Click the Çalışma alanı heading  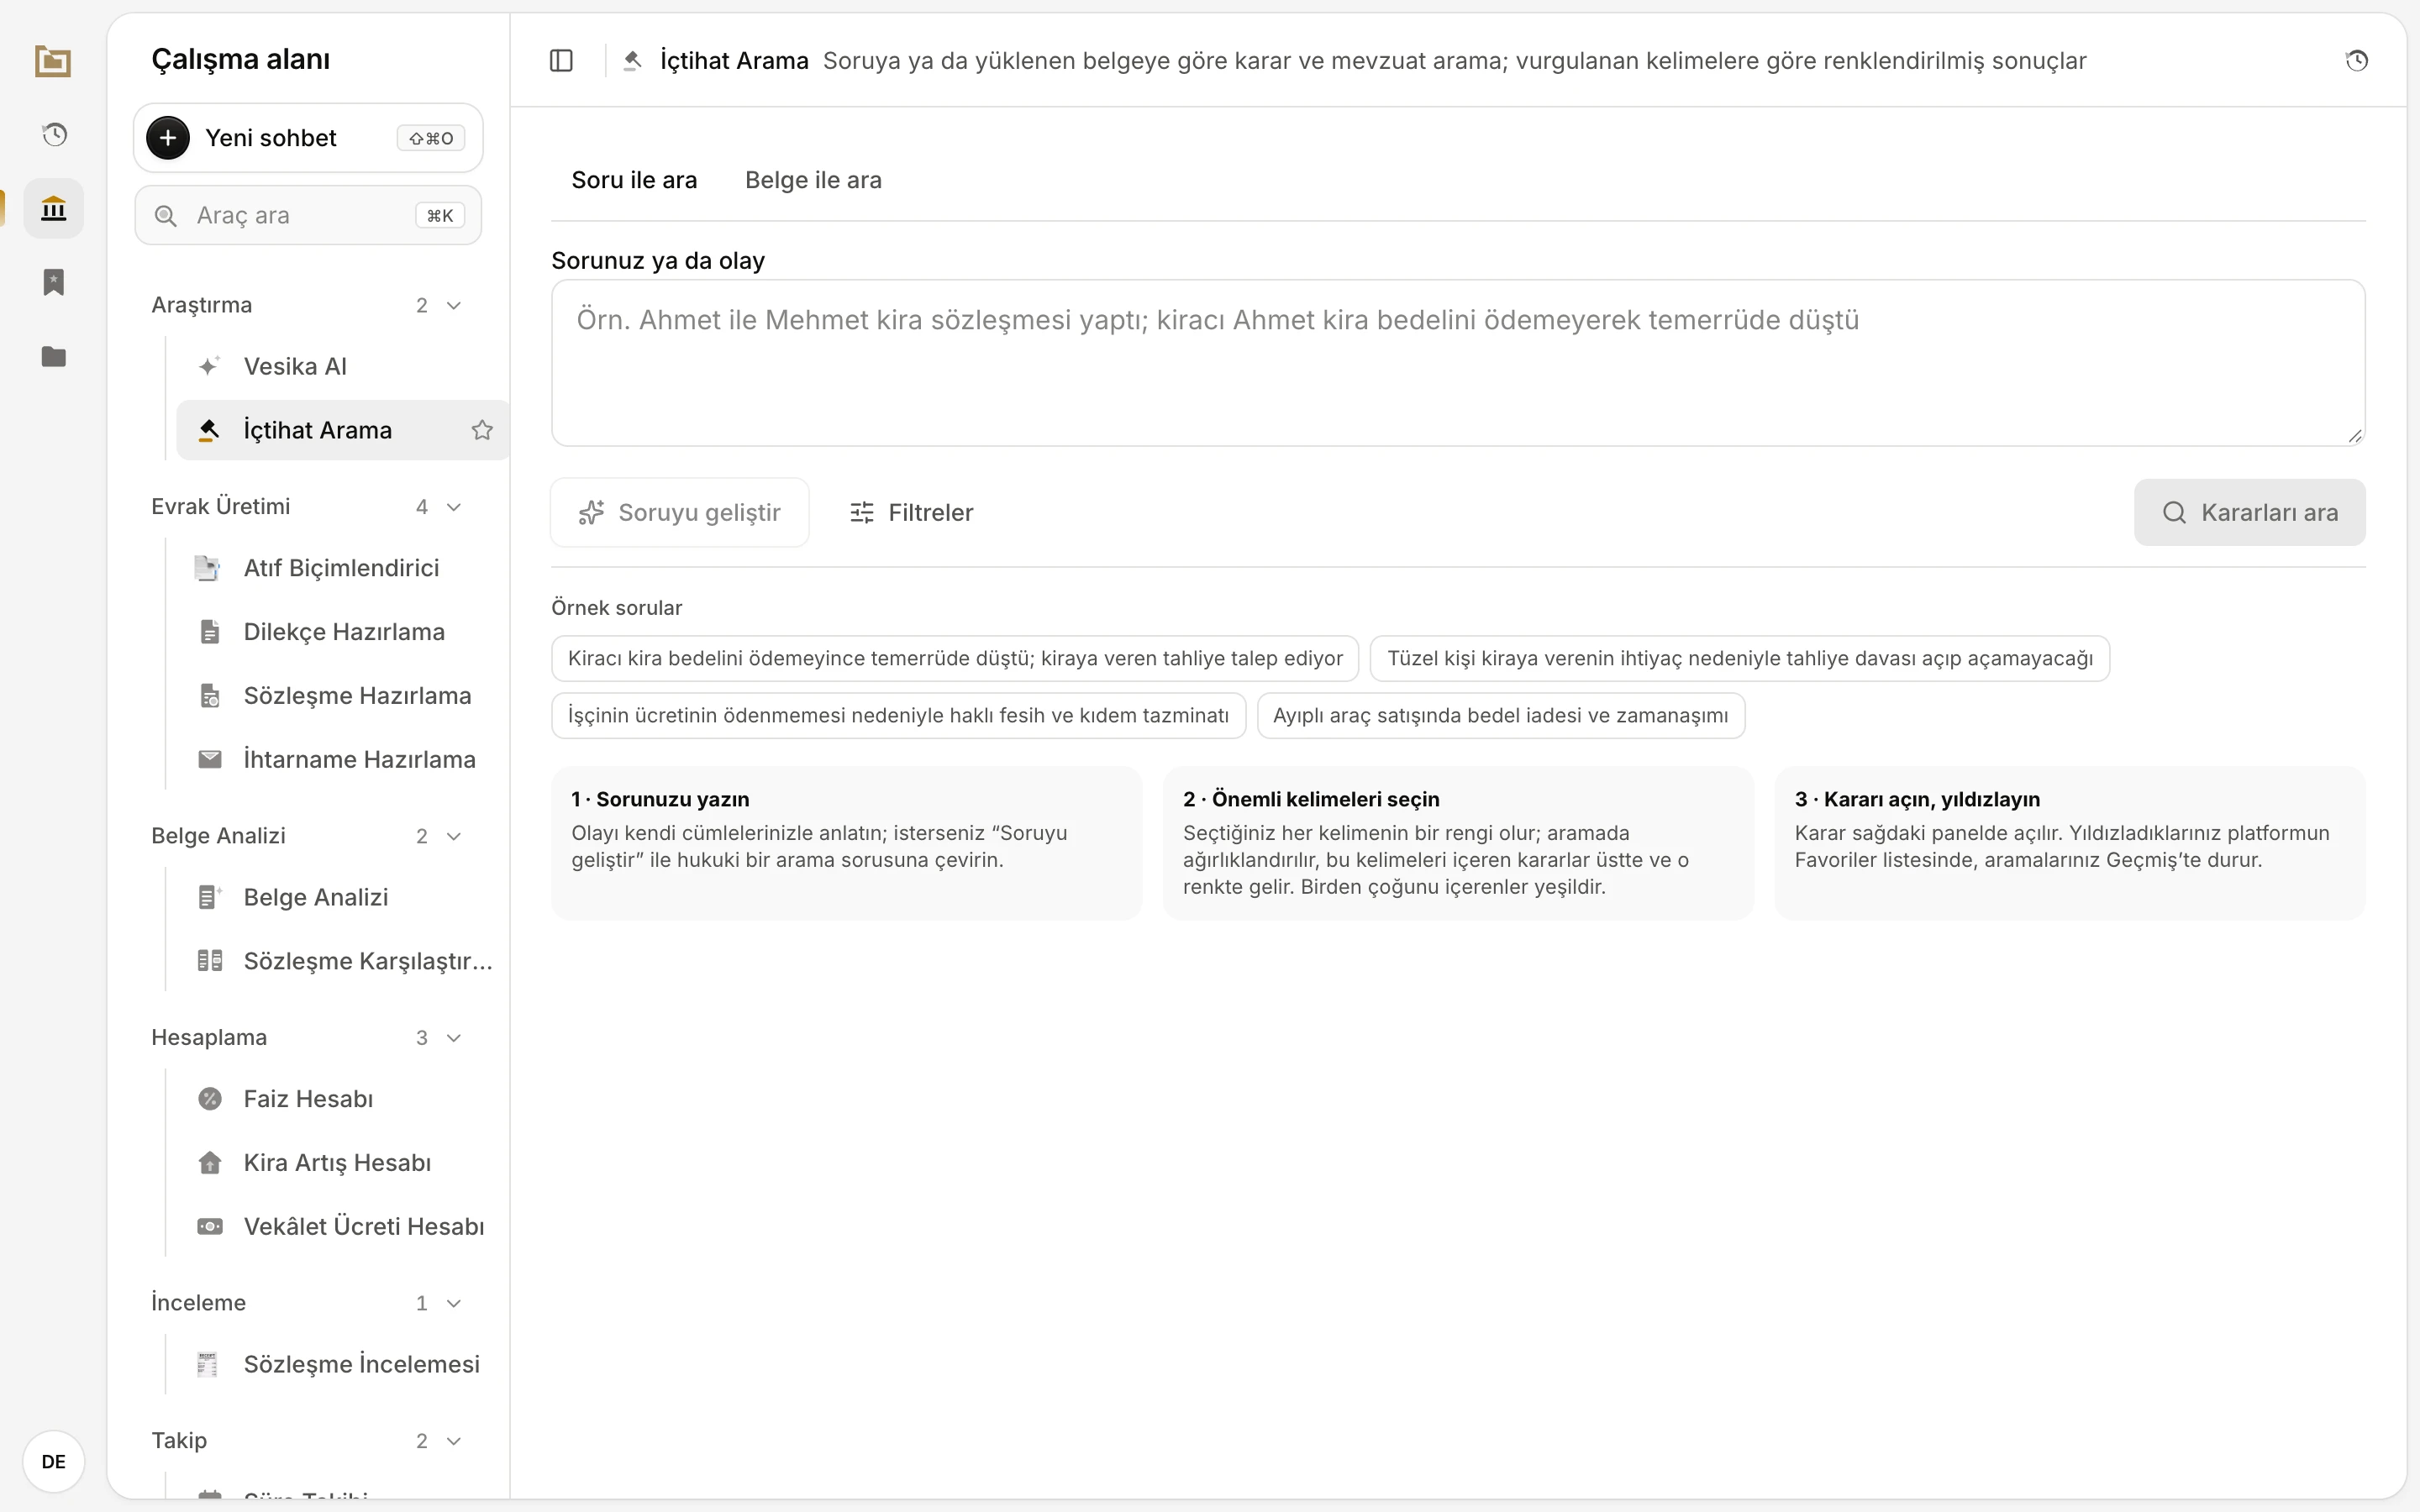pyautogui.click(x=240, y=59)
